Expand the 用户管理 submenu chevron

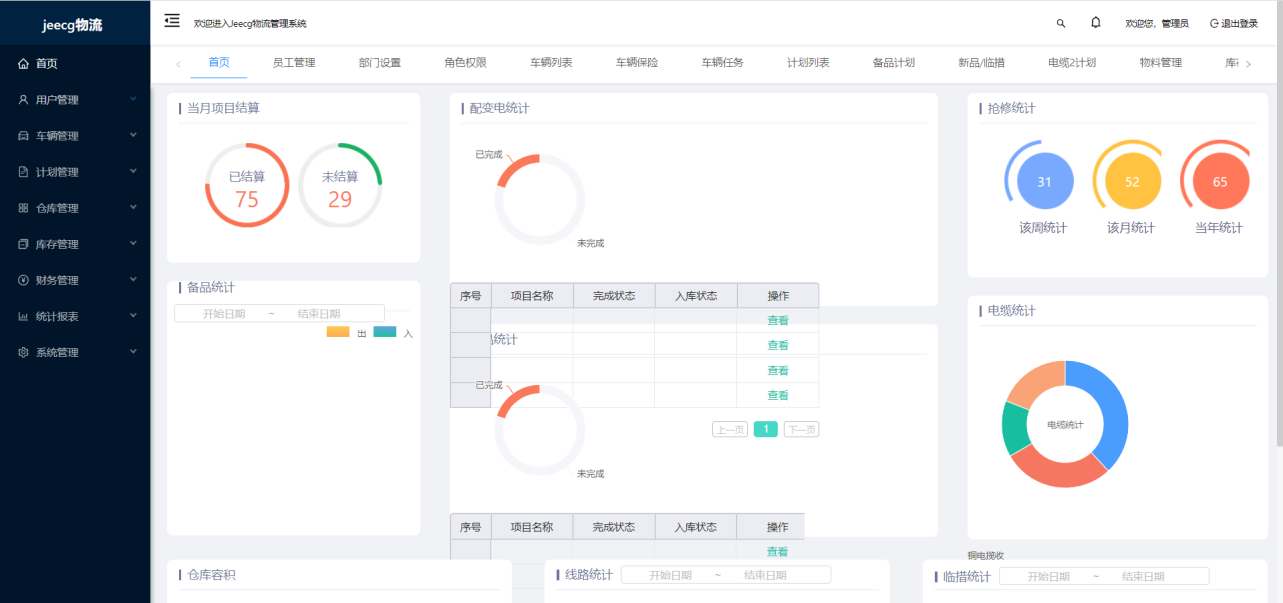point(133,99)
